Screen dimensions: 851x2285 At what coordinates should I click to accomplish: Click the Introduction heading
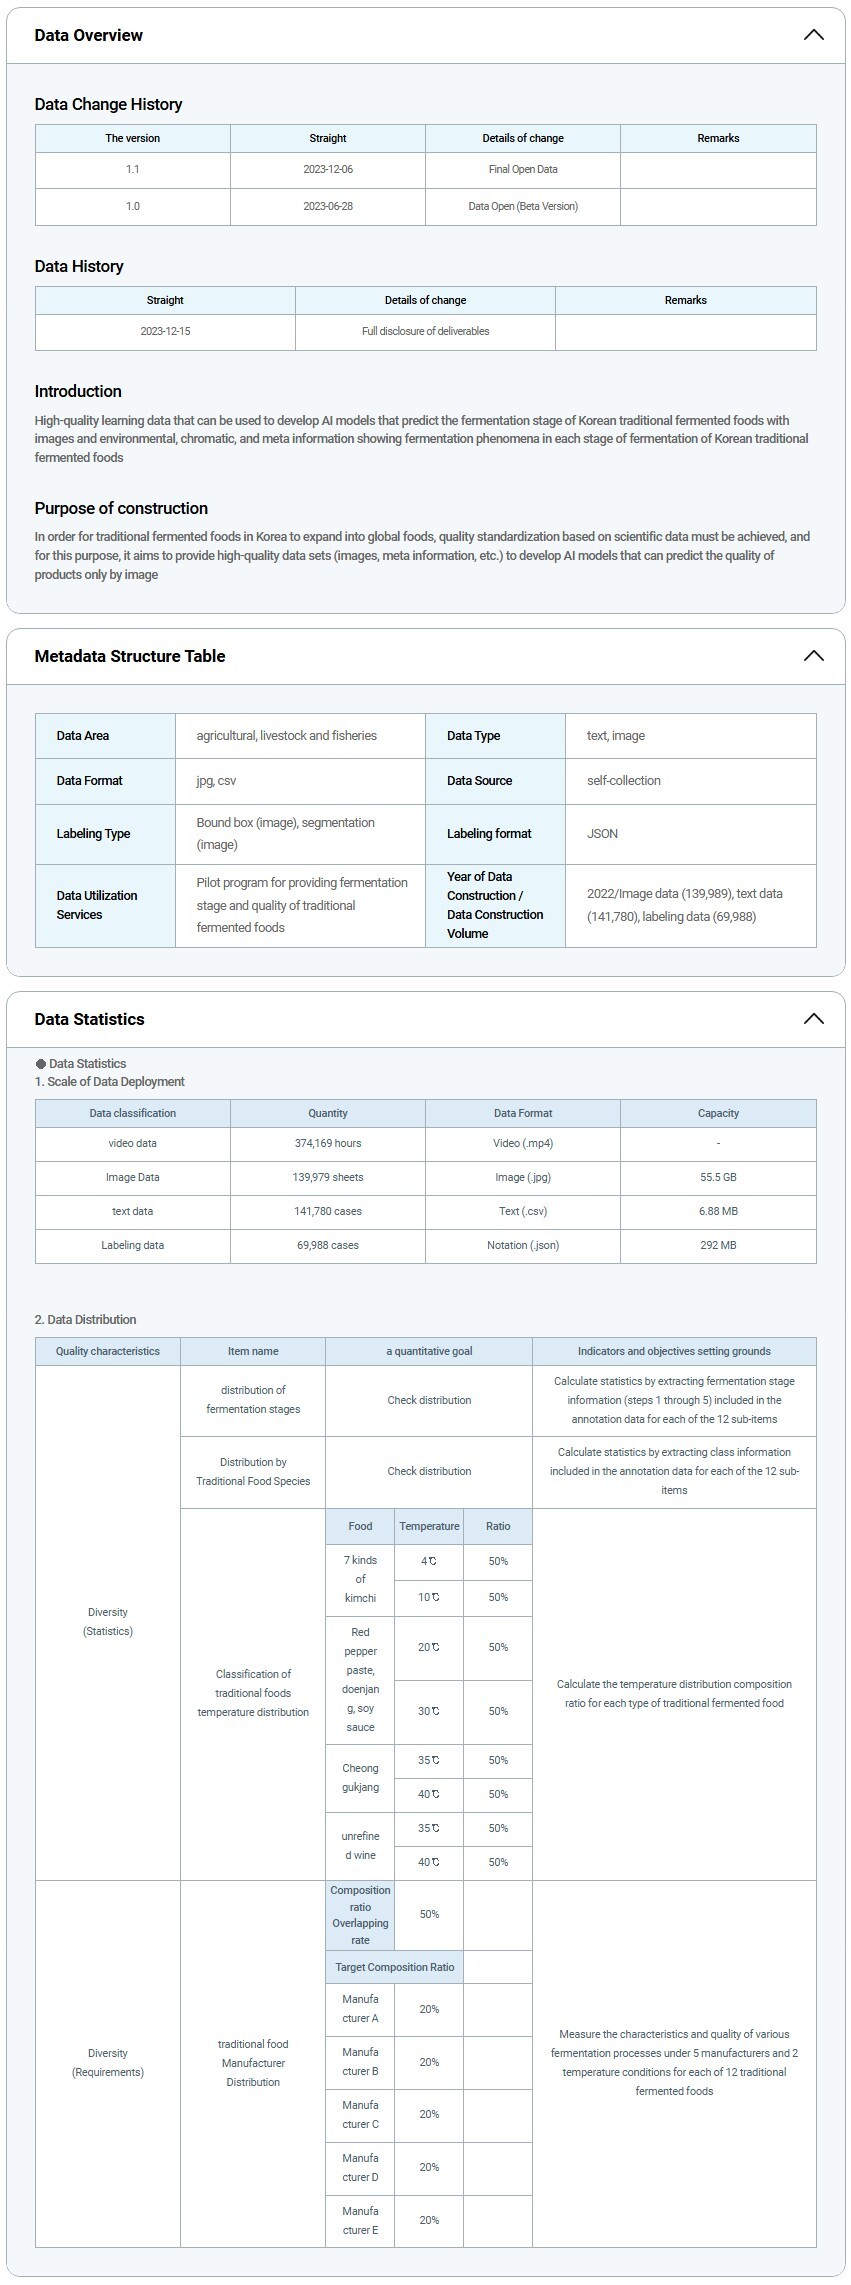[x=78, y=391]
